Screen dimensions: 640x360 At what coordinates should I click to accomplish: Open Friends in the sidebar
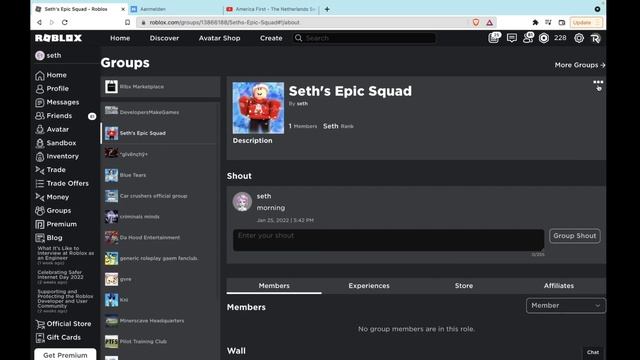tap(53, 116)
